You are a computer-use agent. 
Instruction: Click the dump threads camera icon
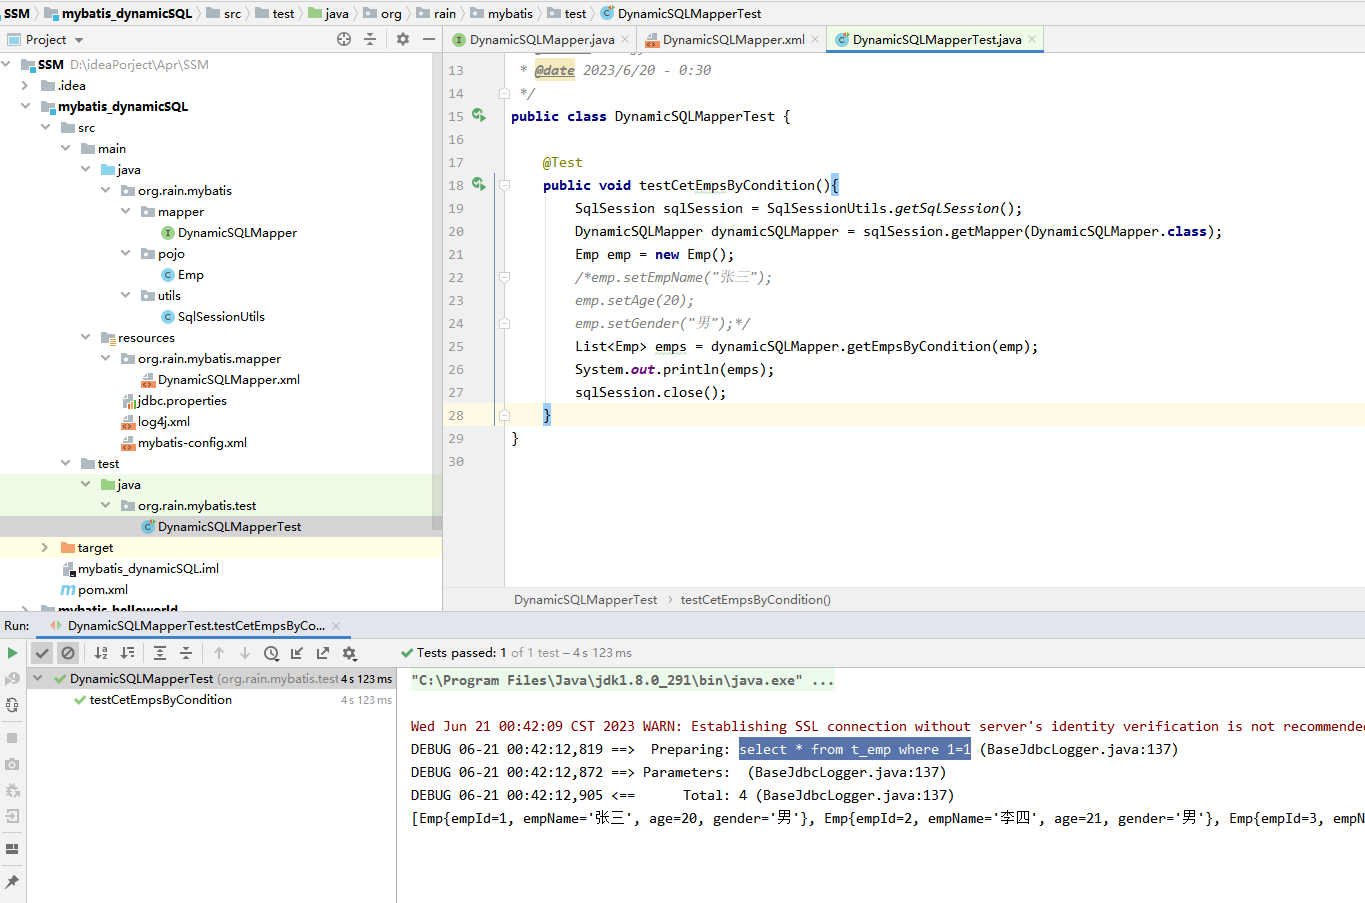12,764
